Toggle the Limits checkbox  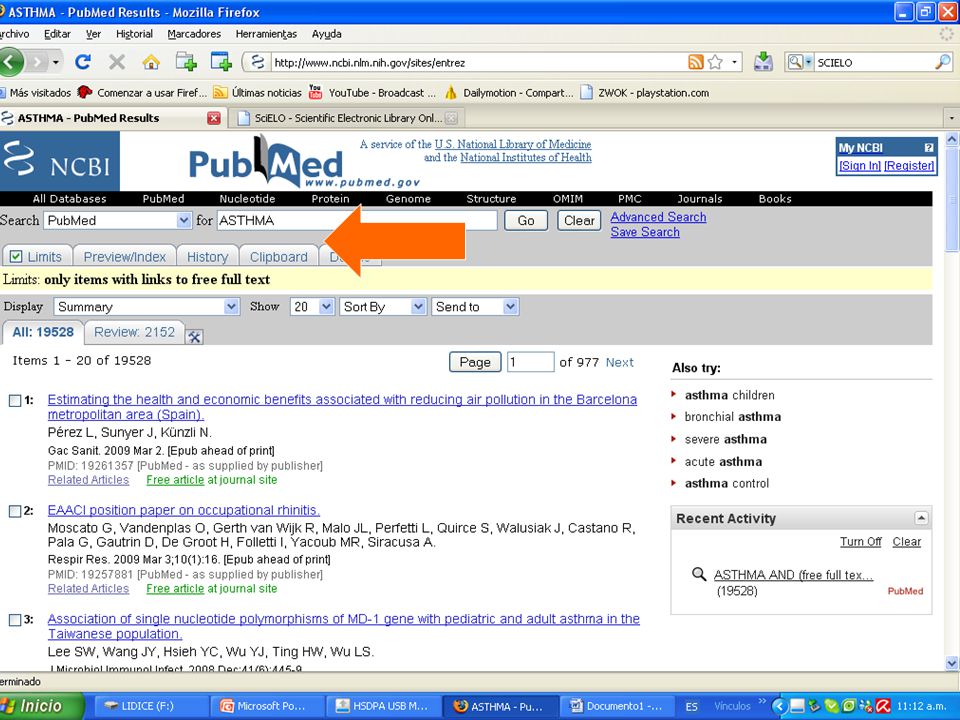[16, 257]
